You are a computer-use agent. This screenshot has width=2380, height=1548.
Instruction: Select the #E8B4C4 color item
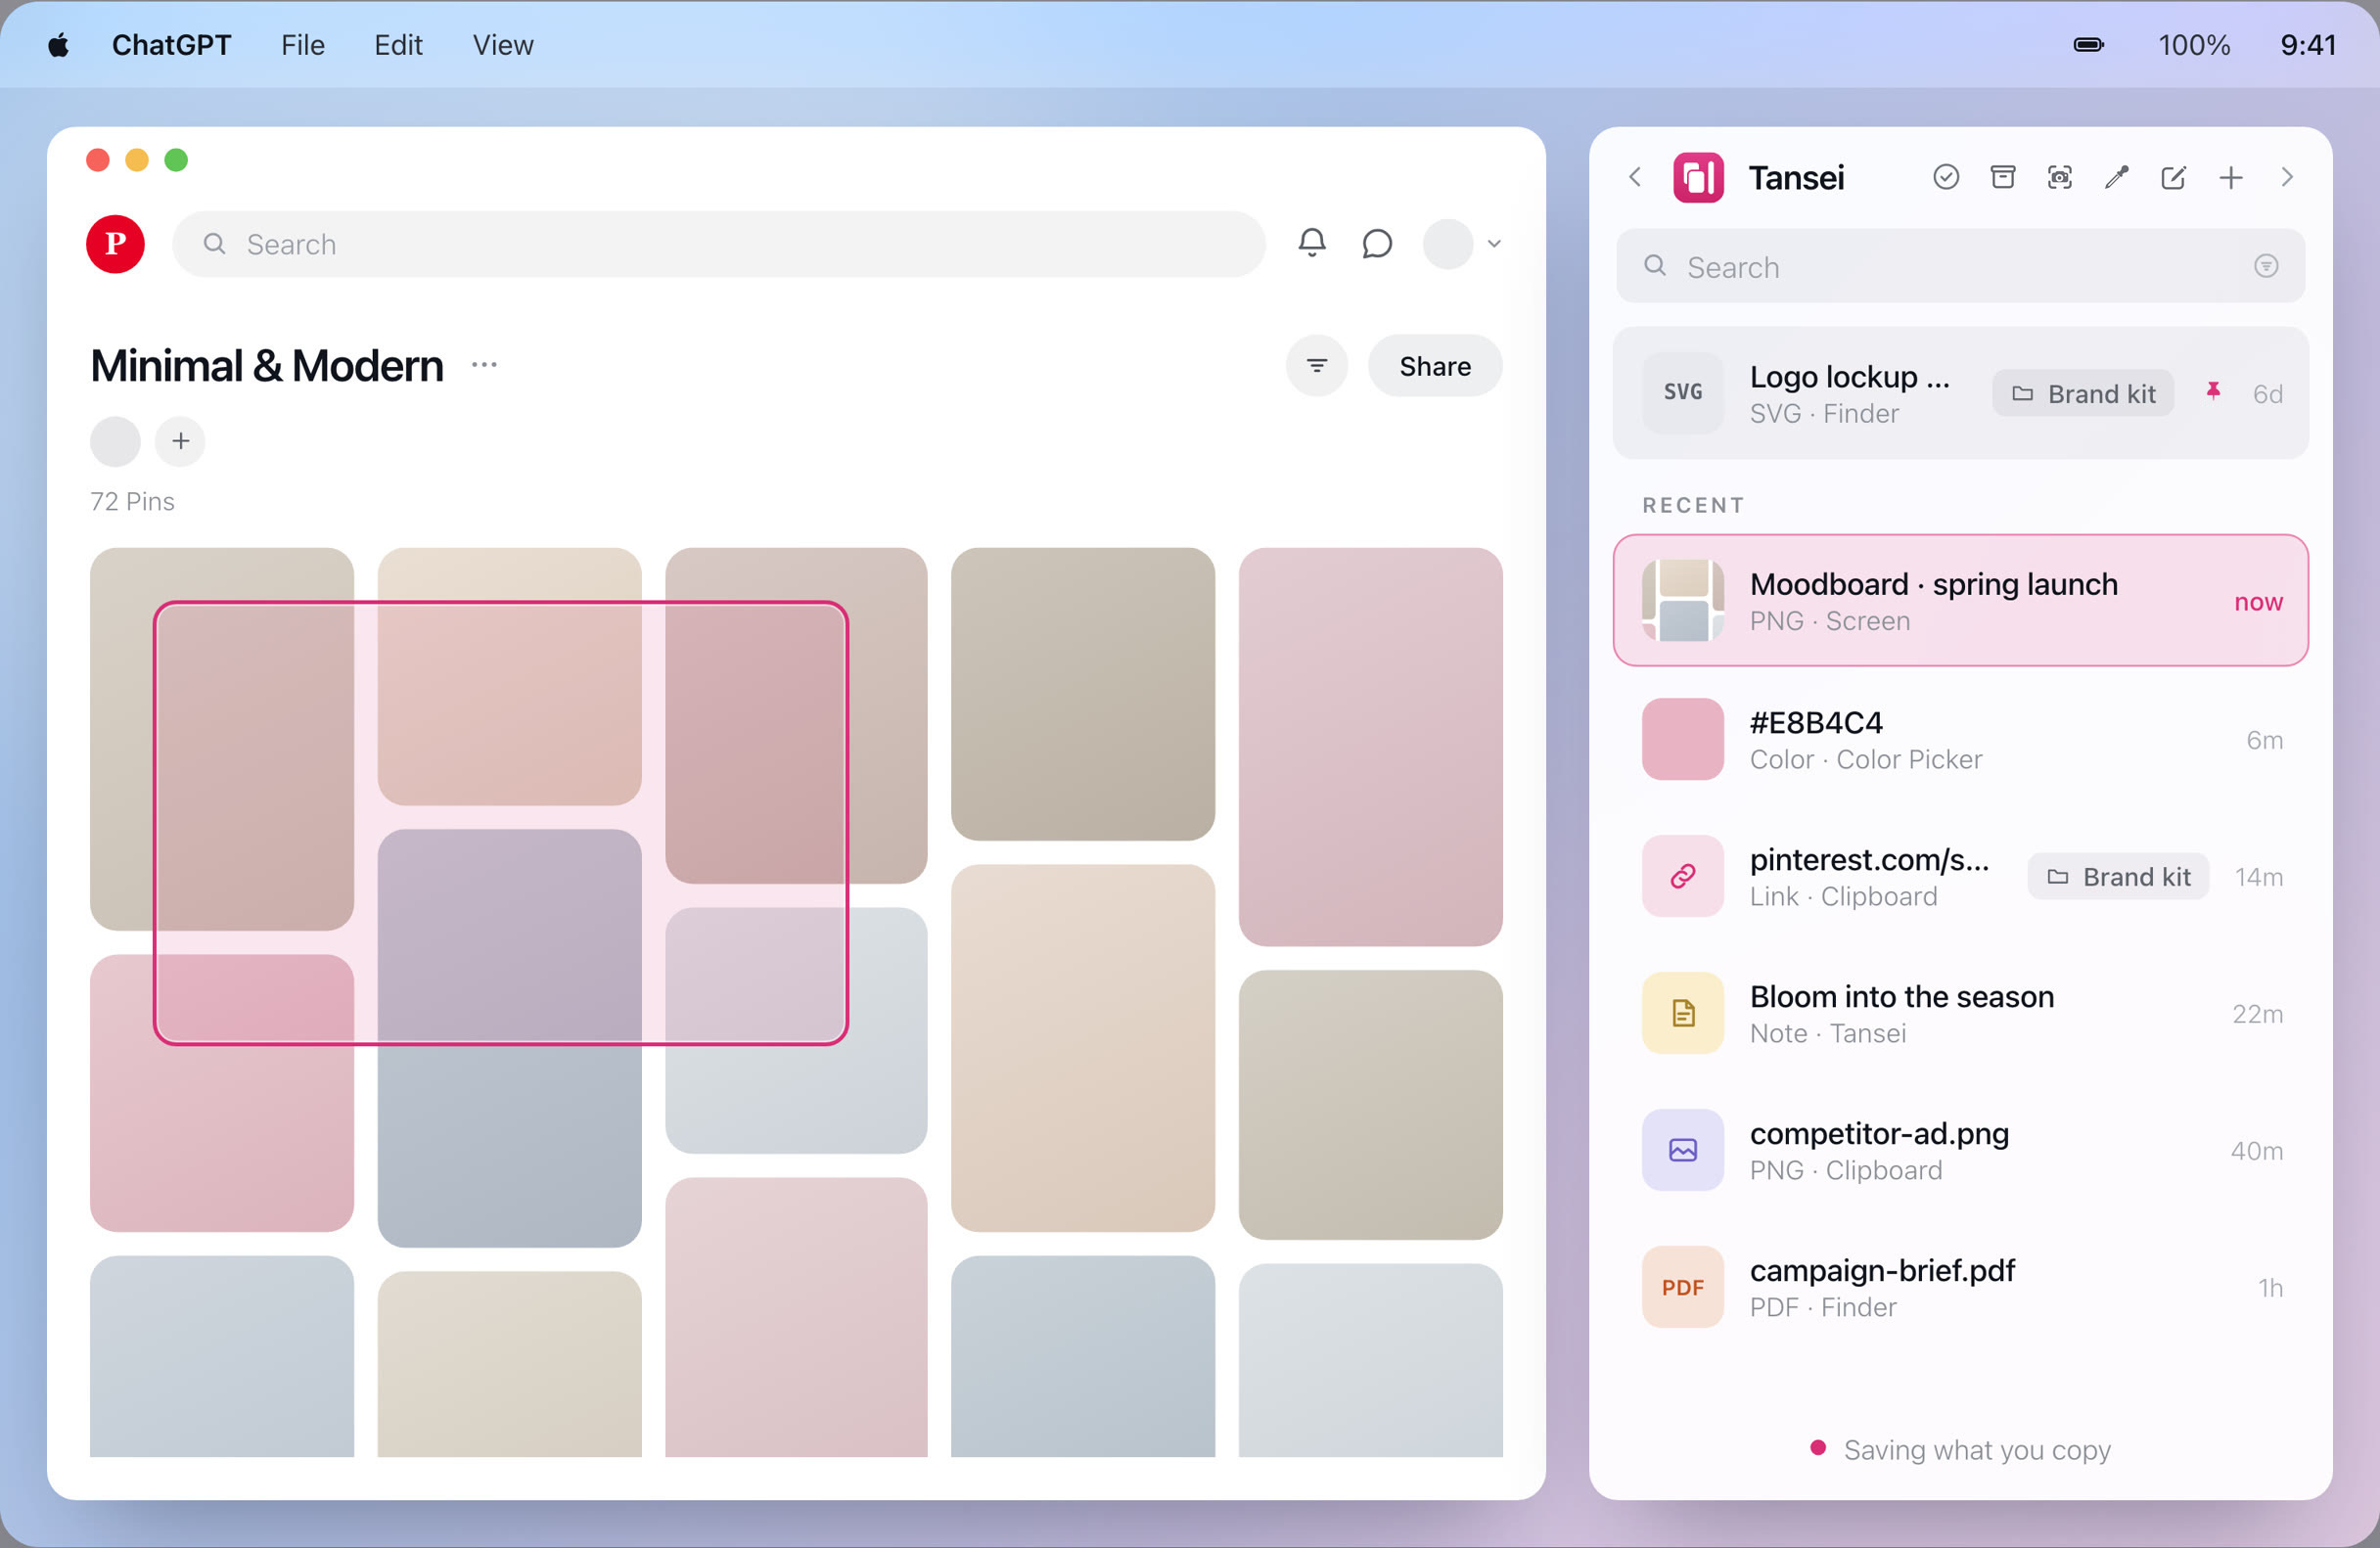(x=1959, y=739)
